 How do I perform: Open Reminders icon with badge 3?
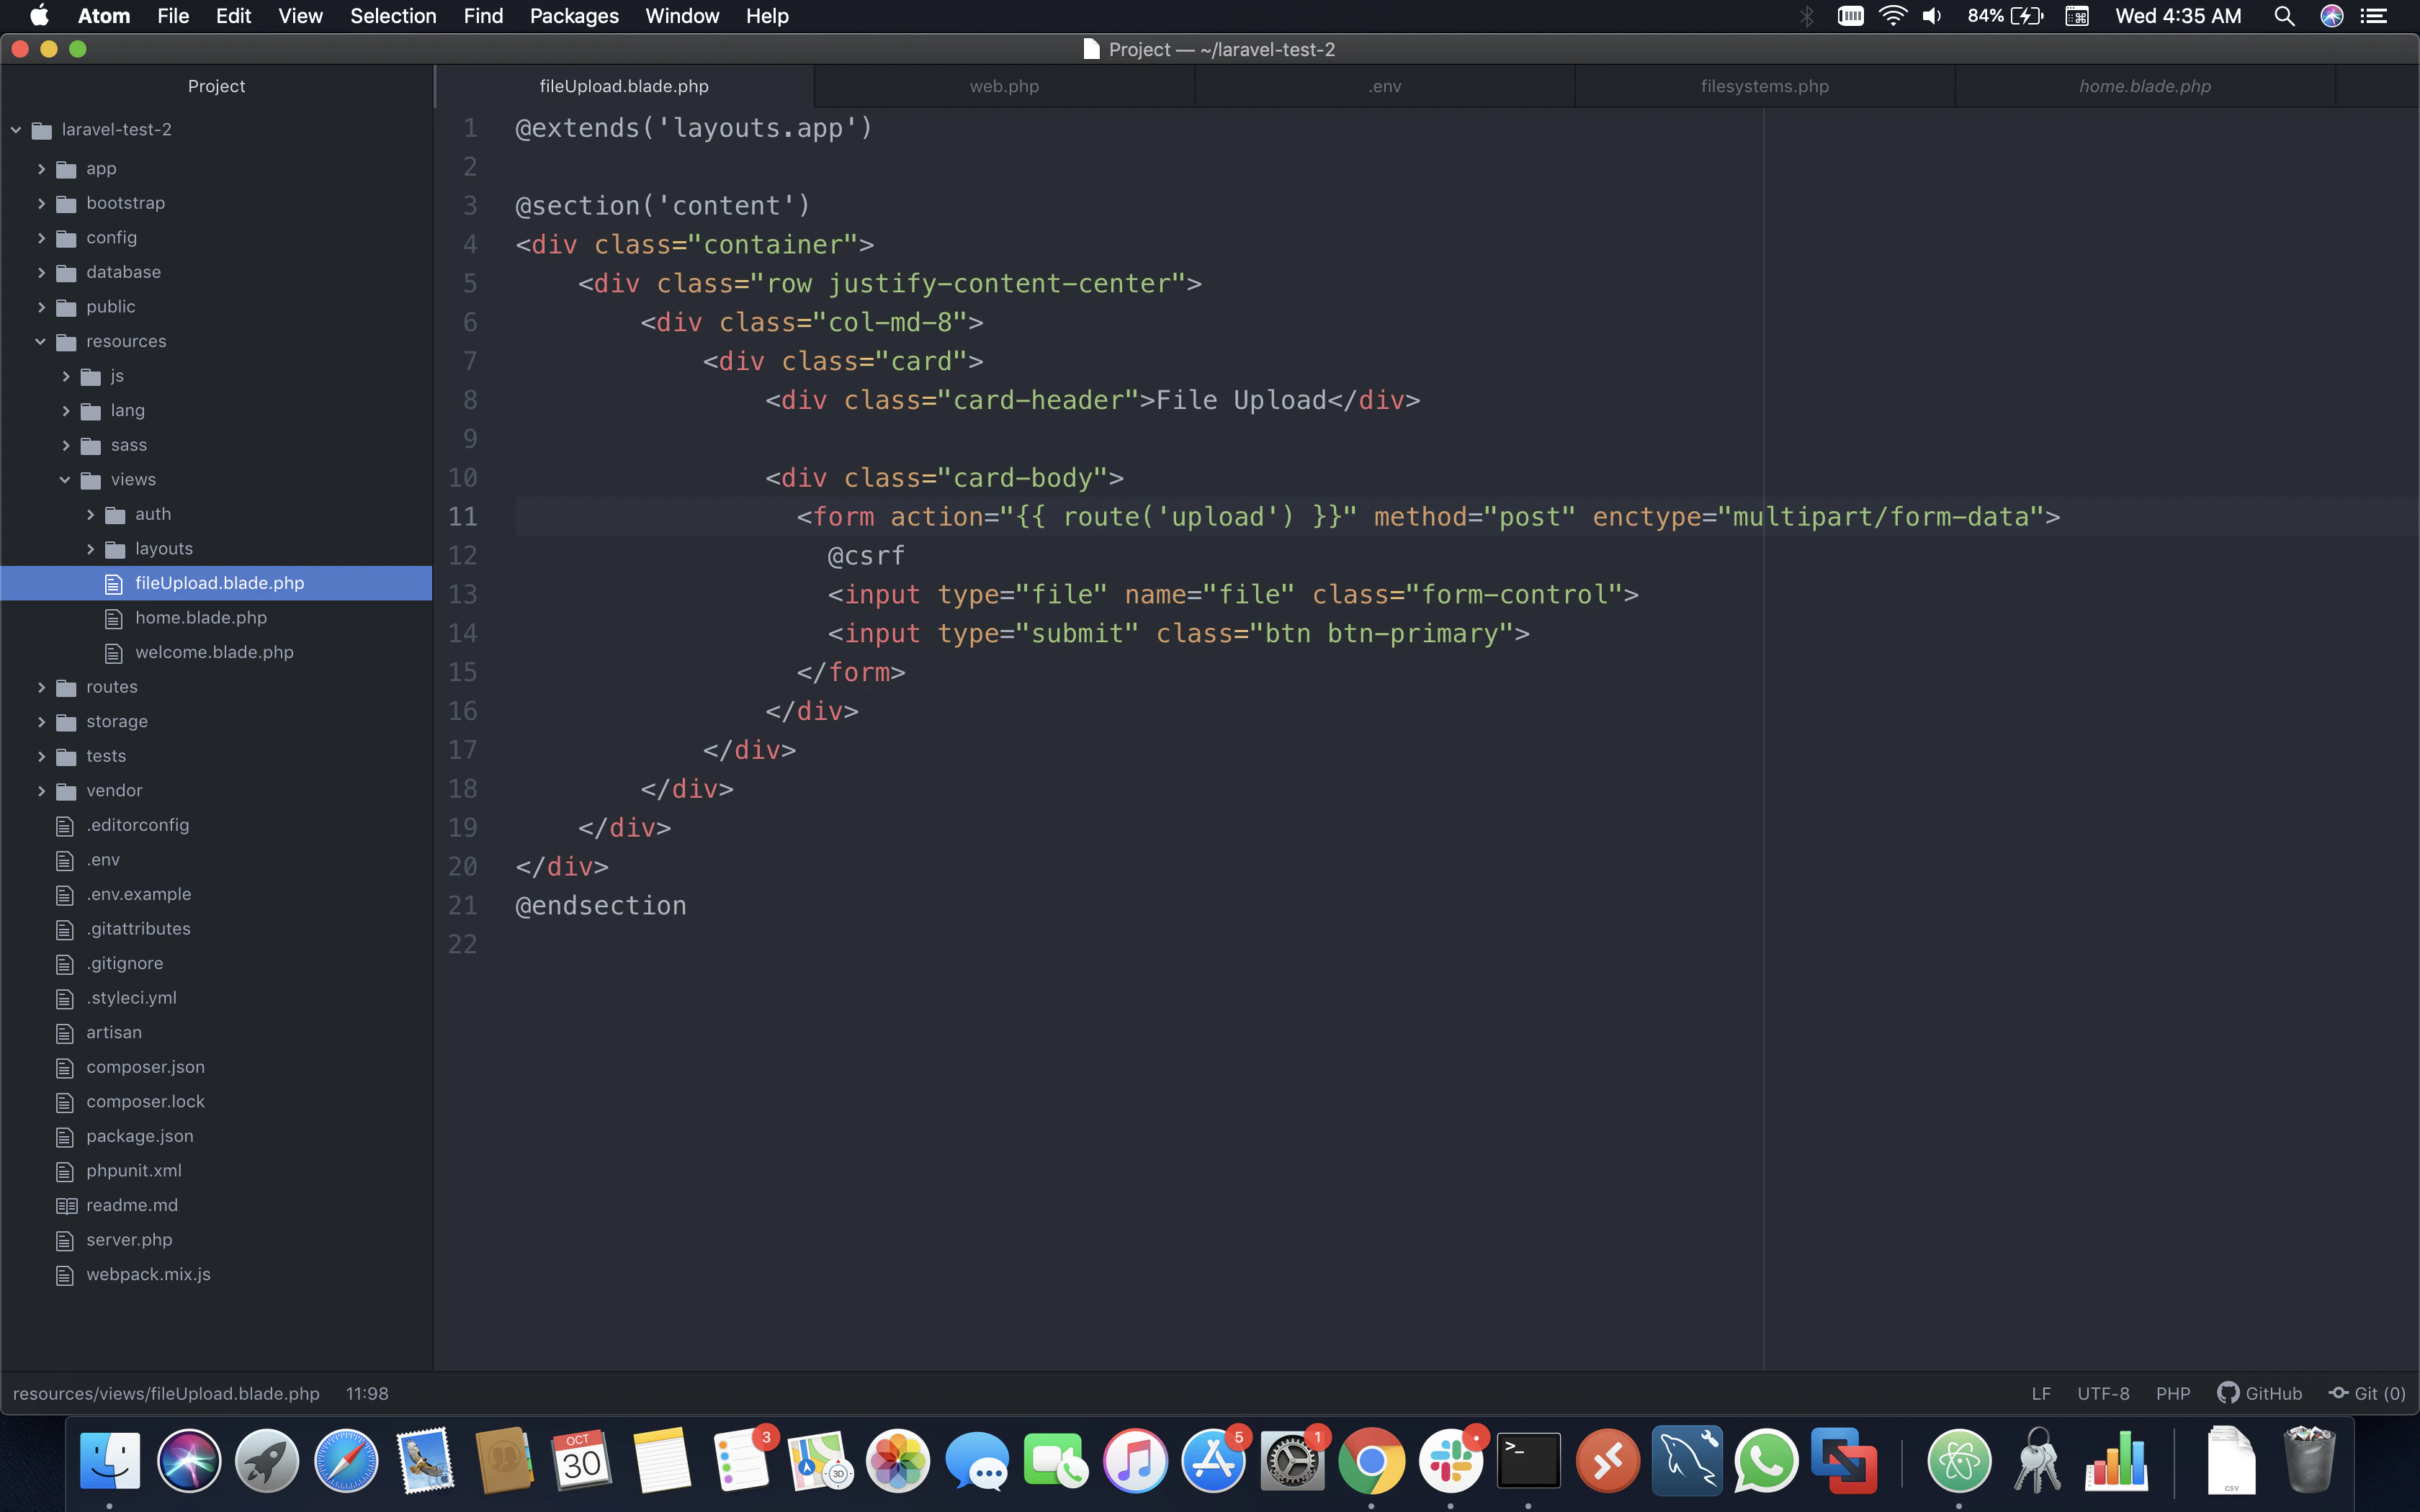[x=743, y=1461]
